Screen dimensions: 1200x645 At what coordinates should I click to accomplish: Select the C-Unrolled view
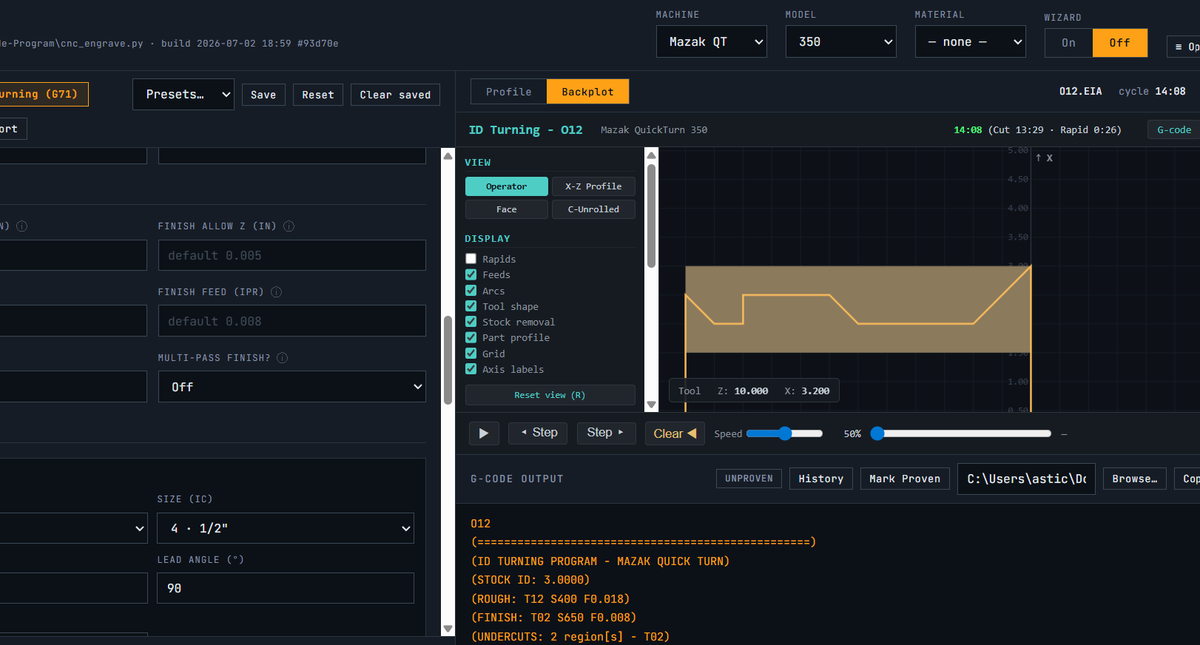tap(593, 209)
